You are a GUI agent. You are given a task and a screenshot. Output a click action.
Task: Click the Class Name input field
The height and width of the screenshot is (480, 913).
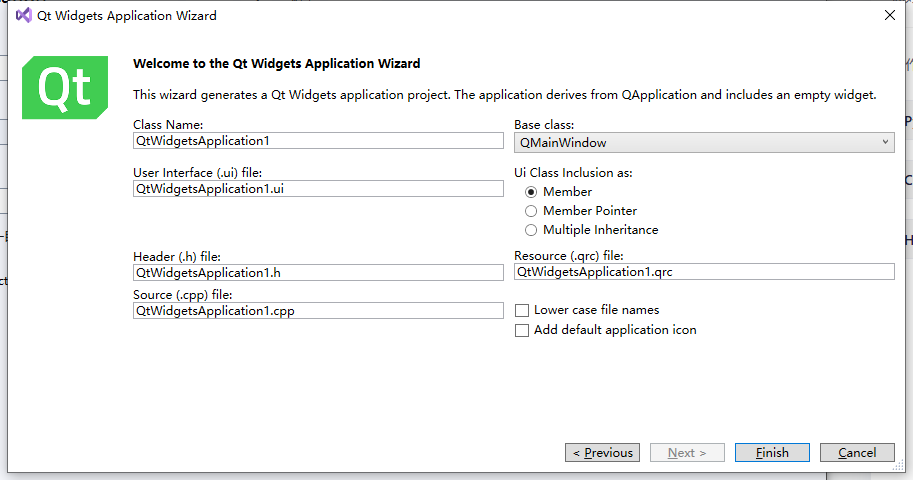tap(318, 140)
